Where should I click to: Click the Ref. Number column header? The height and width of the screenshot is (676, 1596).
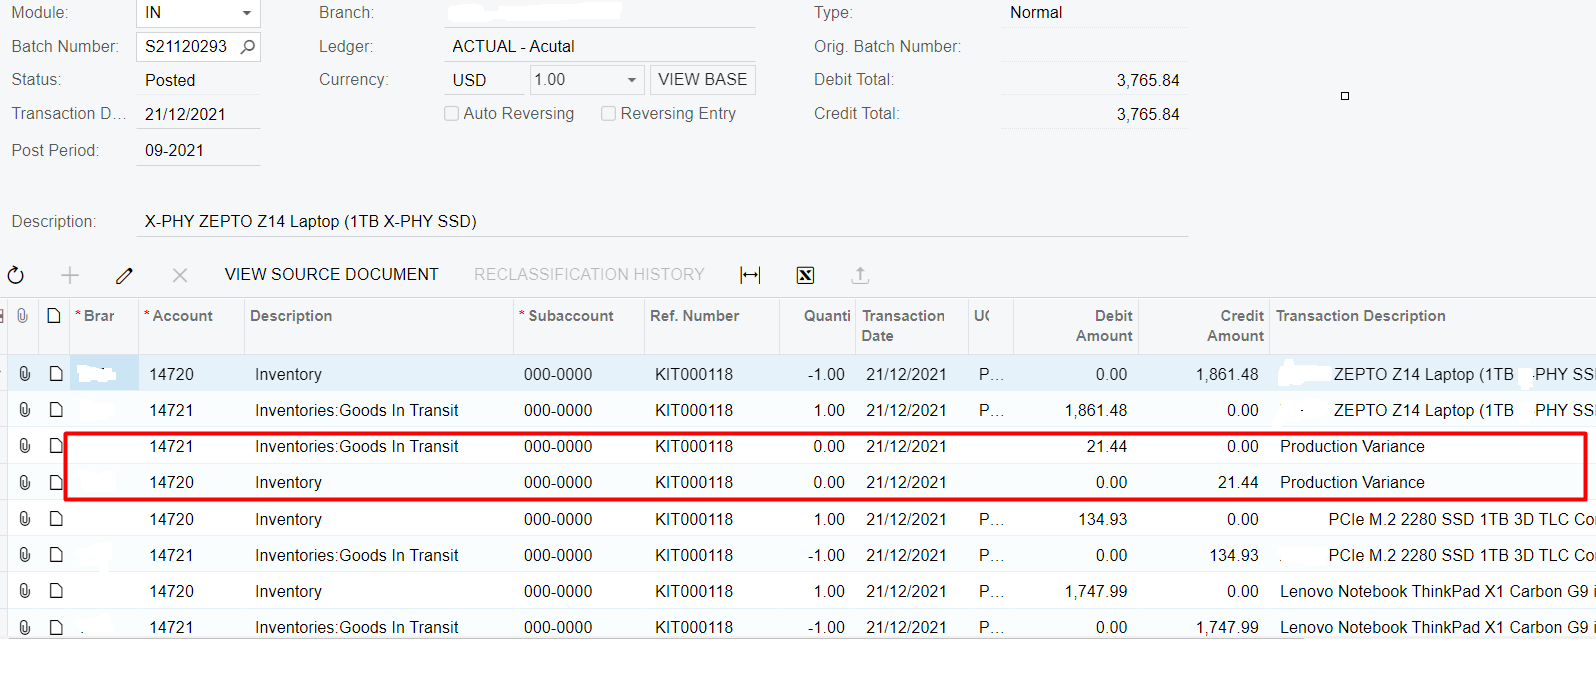pyautogui.click(x=695, y=316)
